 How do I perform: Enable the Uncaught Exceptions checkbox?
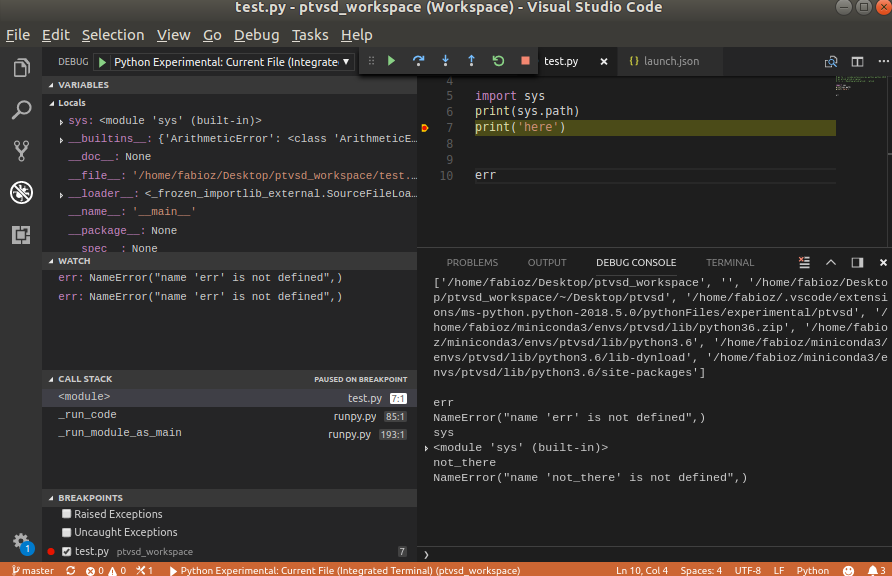coord(66,531)
